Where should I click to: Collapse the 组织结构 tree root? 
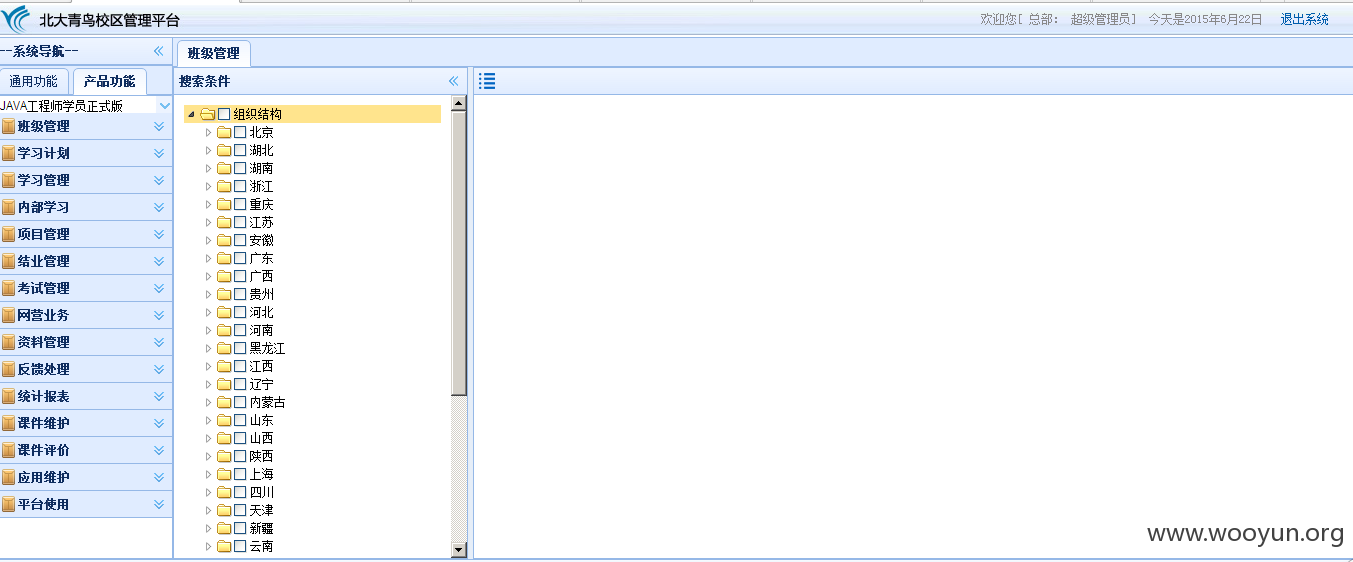(191, 114)
